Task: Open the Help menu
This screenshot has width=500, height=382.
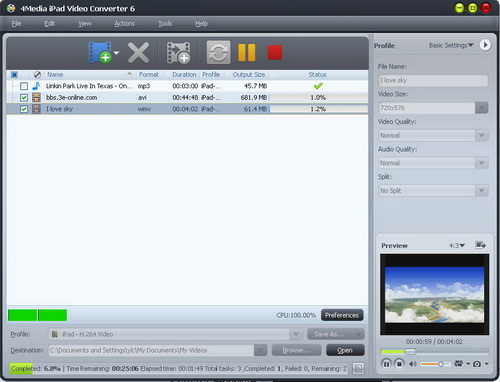Action: pos(201,24)
